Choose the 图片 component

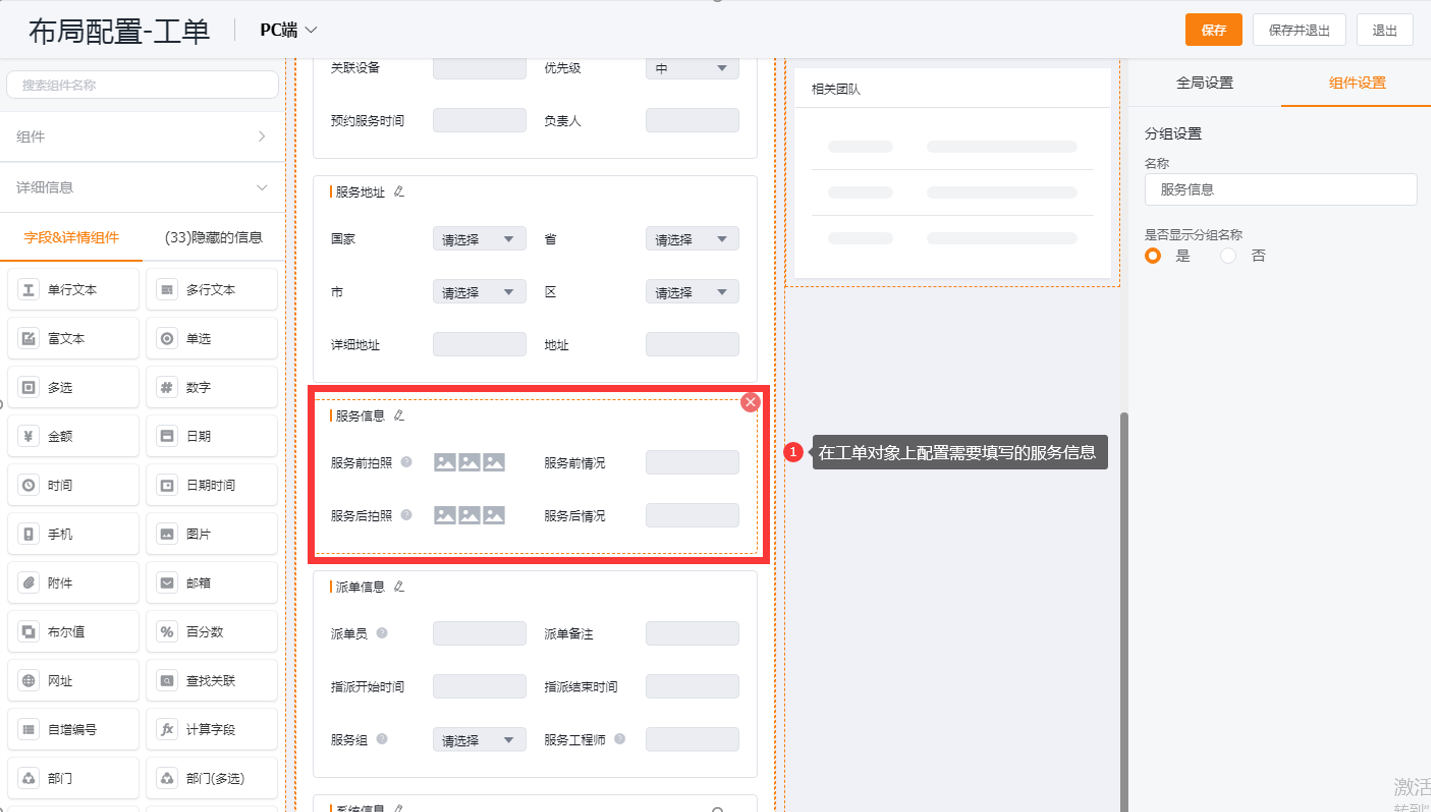212,534
